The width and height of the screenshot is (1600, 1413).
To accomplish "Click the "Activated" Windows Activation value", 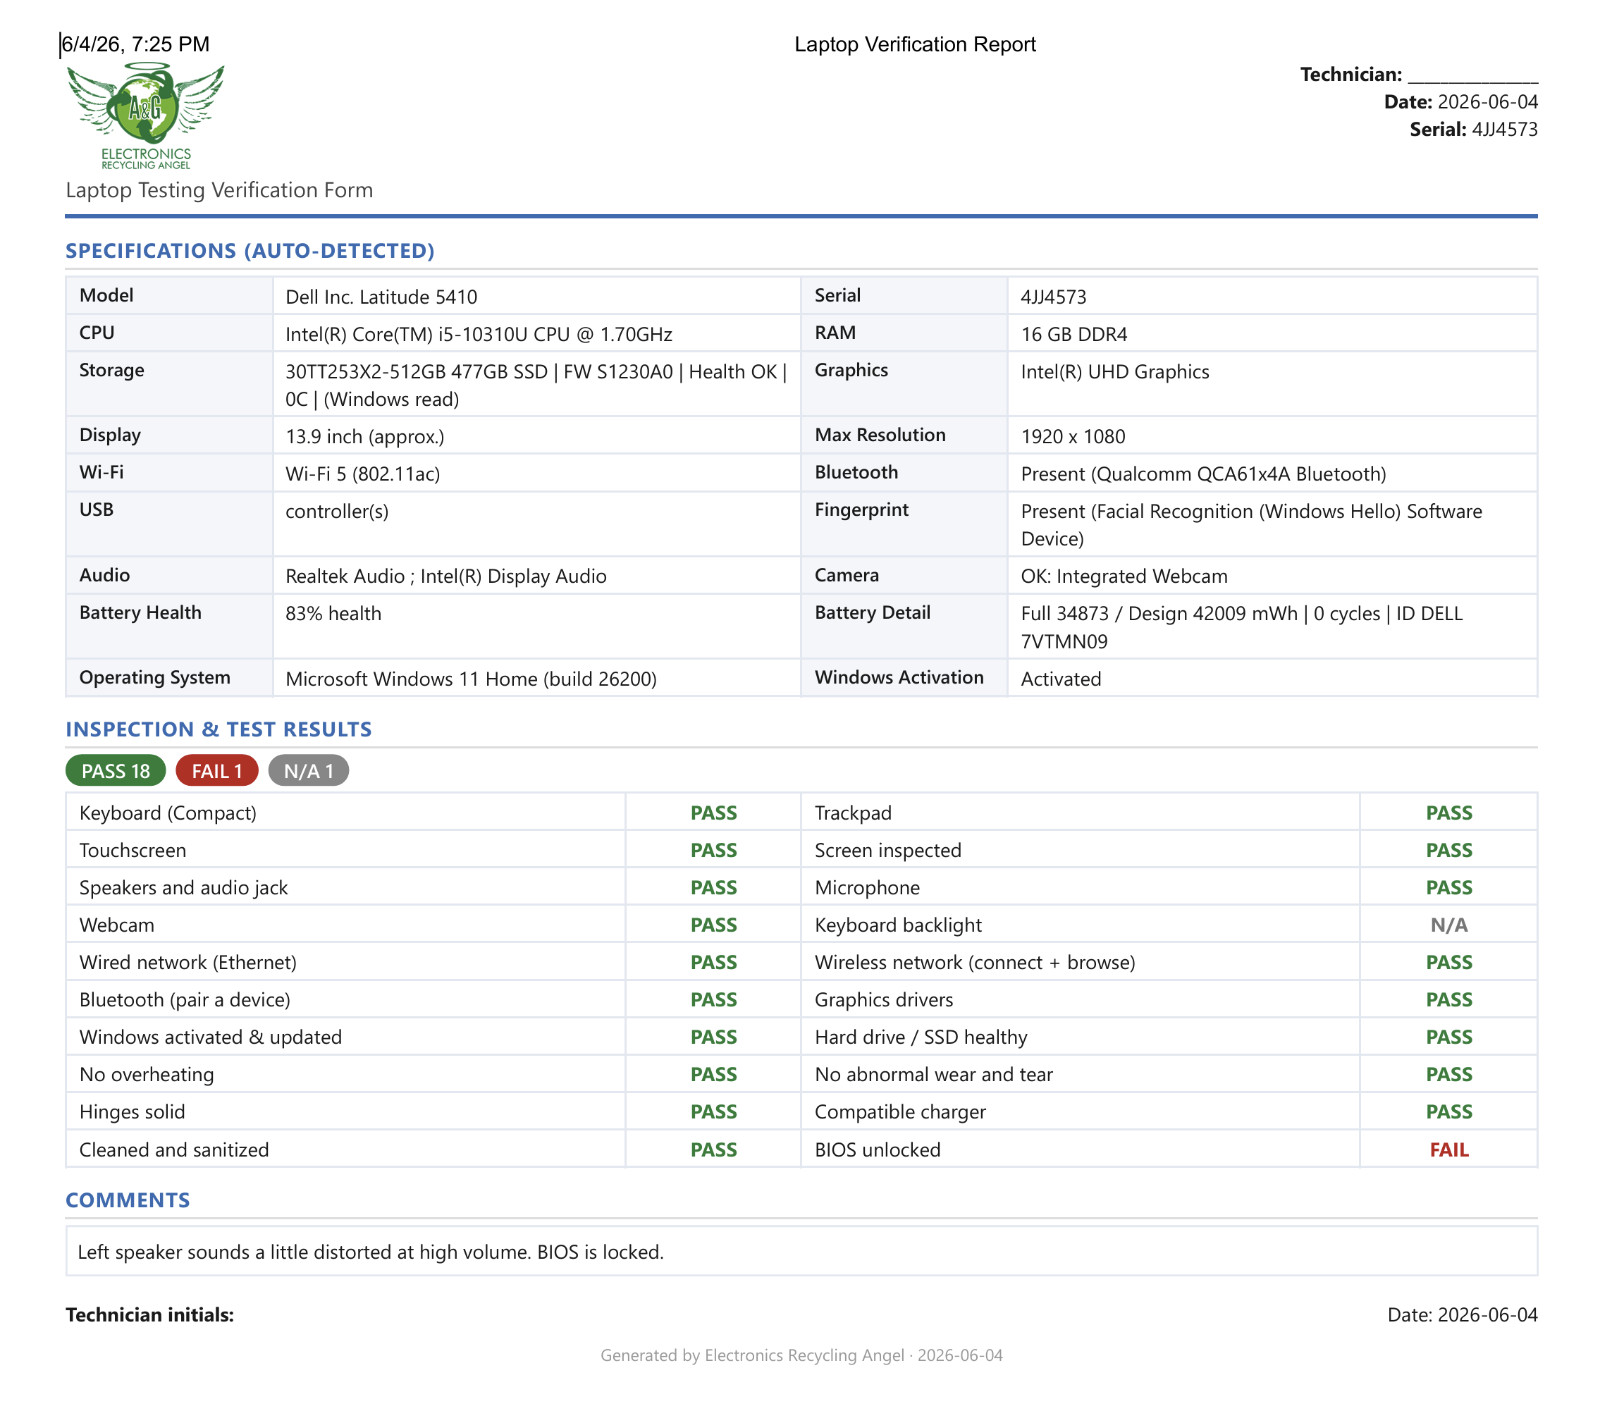I will [x=1061, y=679].
